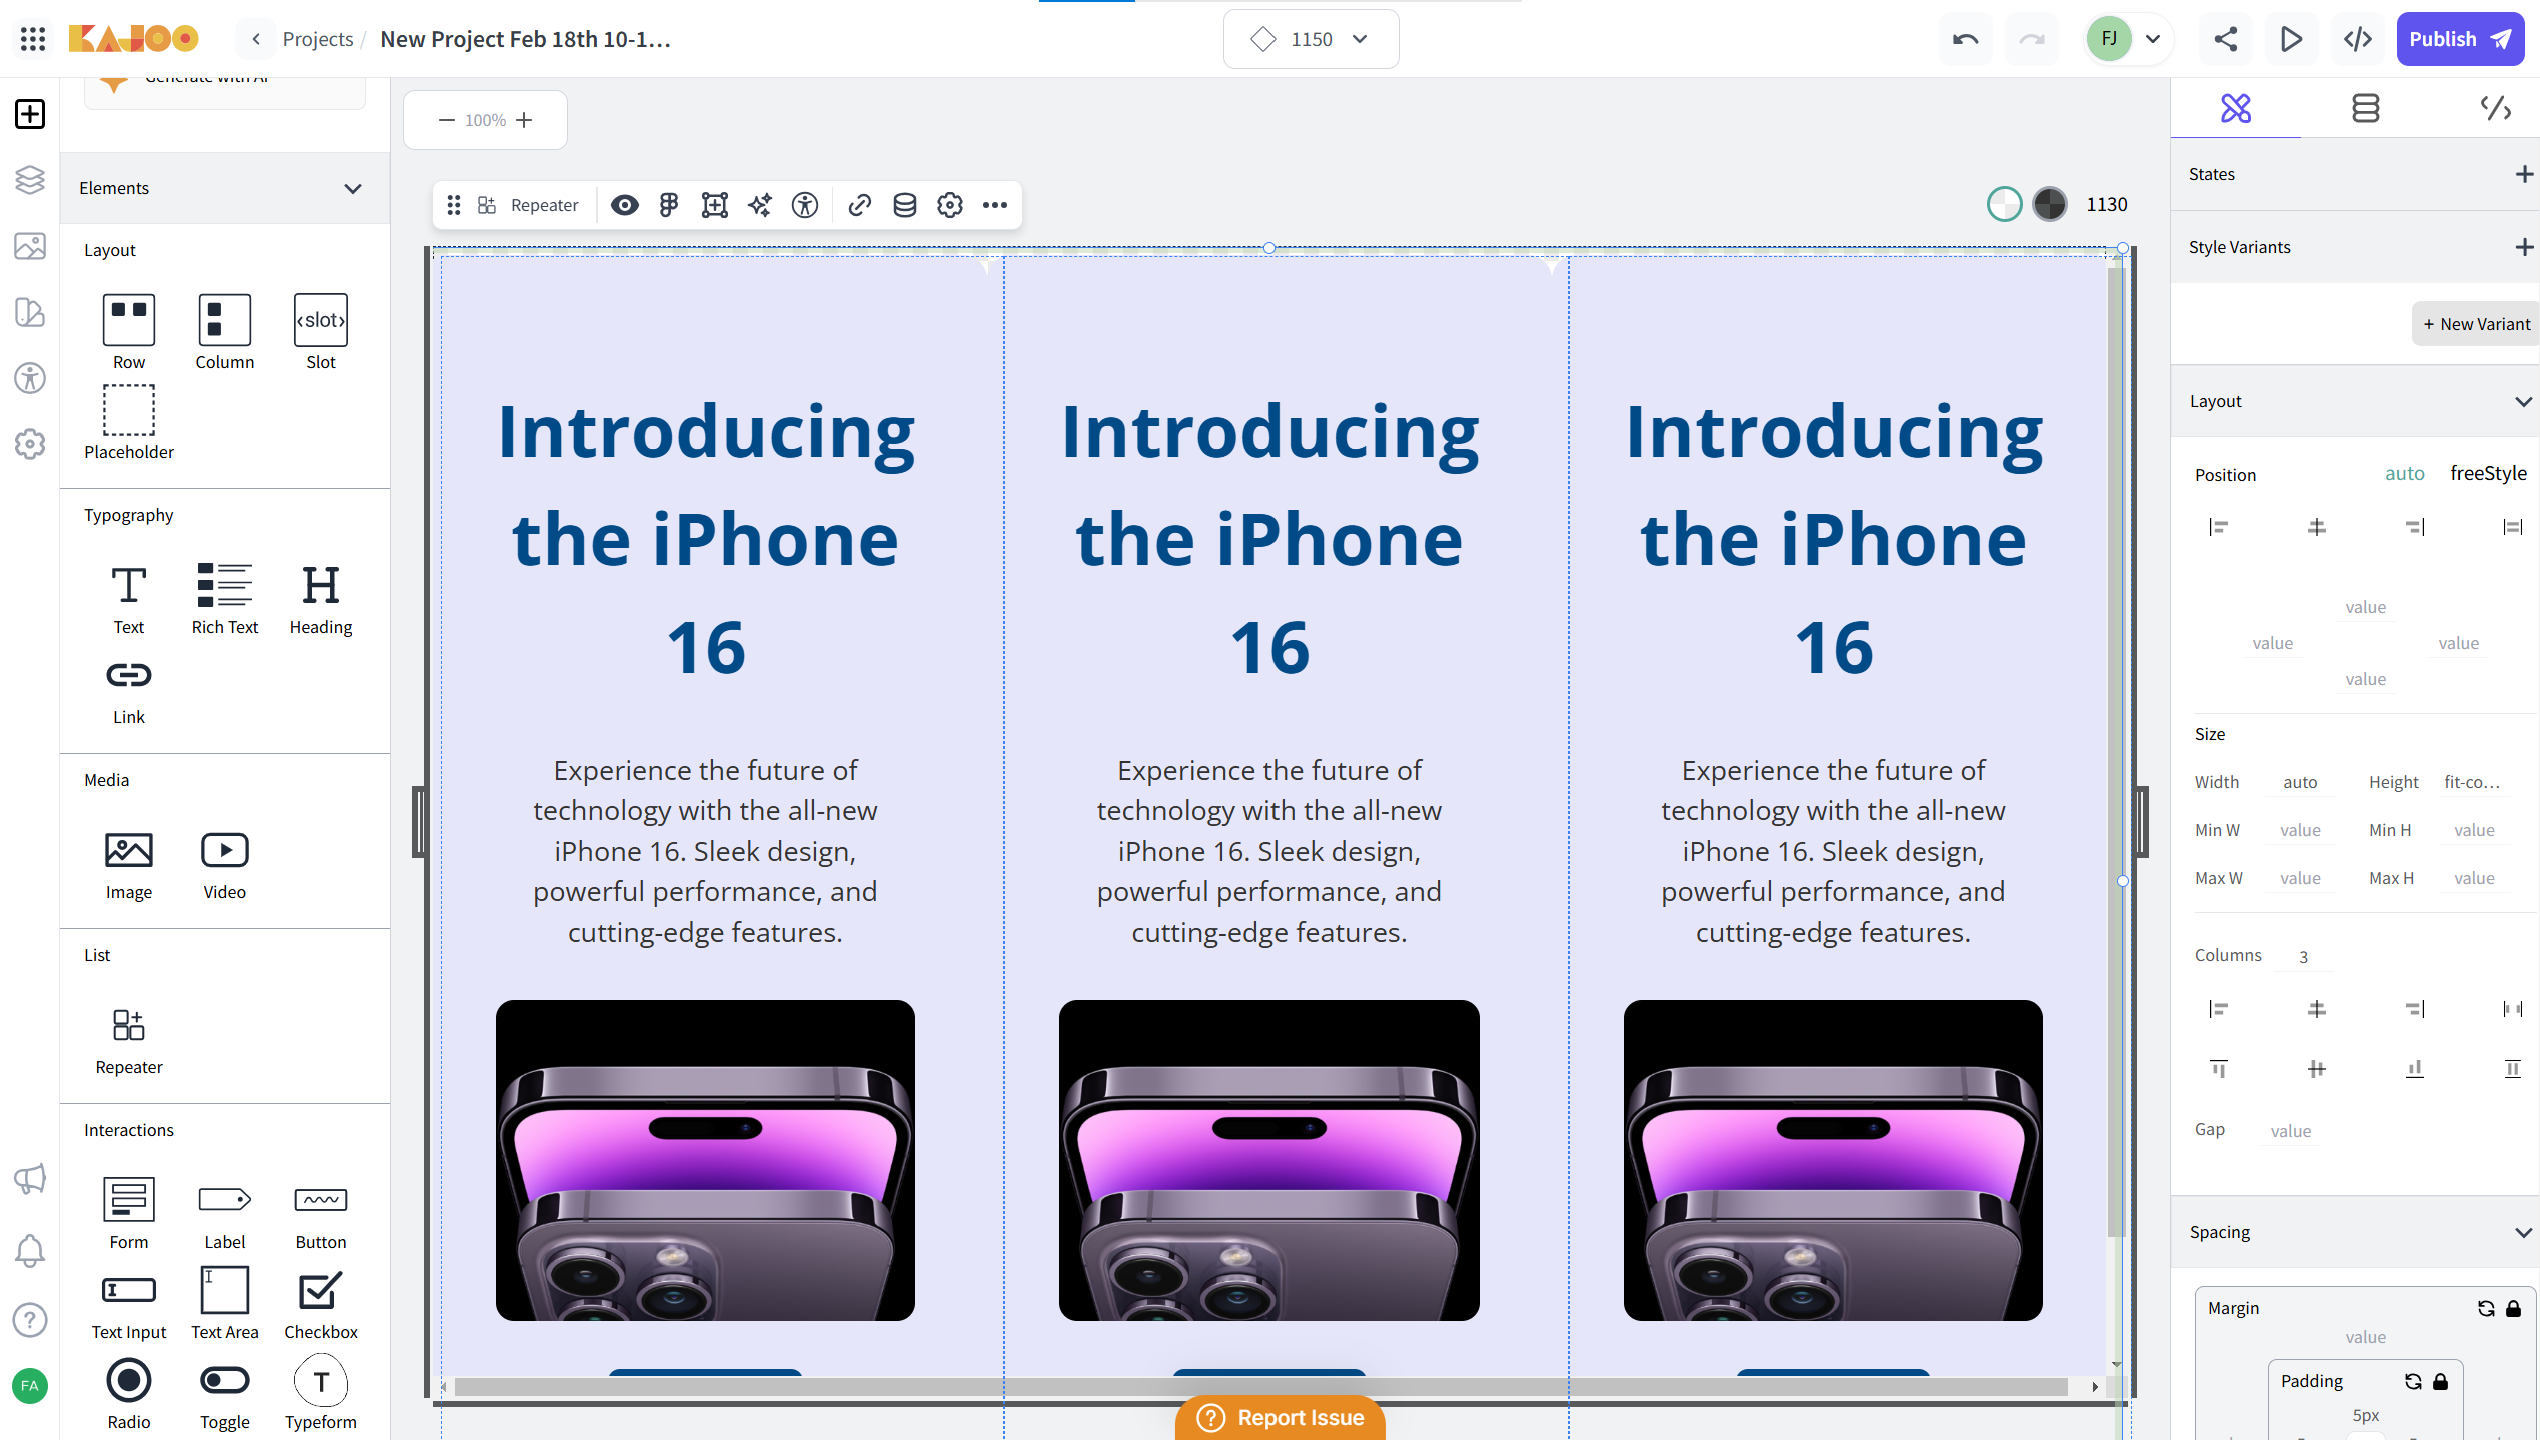Click the Figma import icon in Repeater toolbar
Screen dimensions: 2540x1440
pyautogui.click(x=669, y=205)
